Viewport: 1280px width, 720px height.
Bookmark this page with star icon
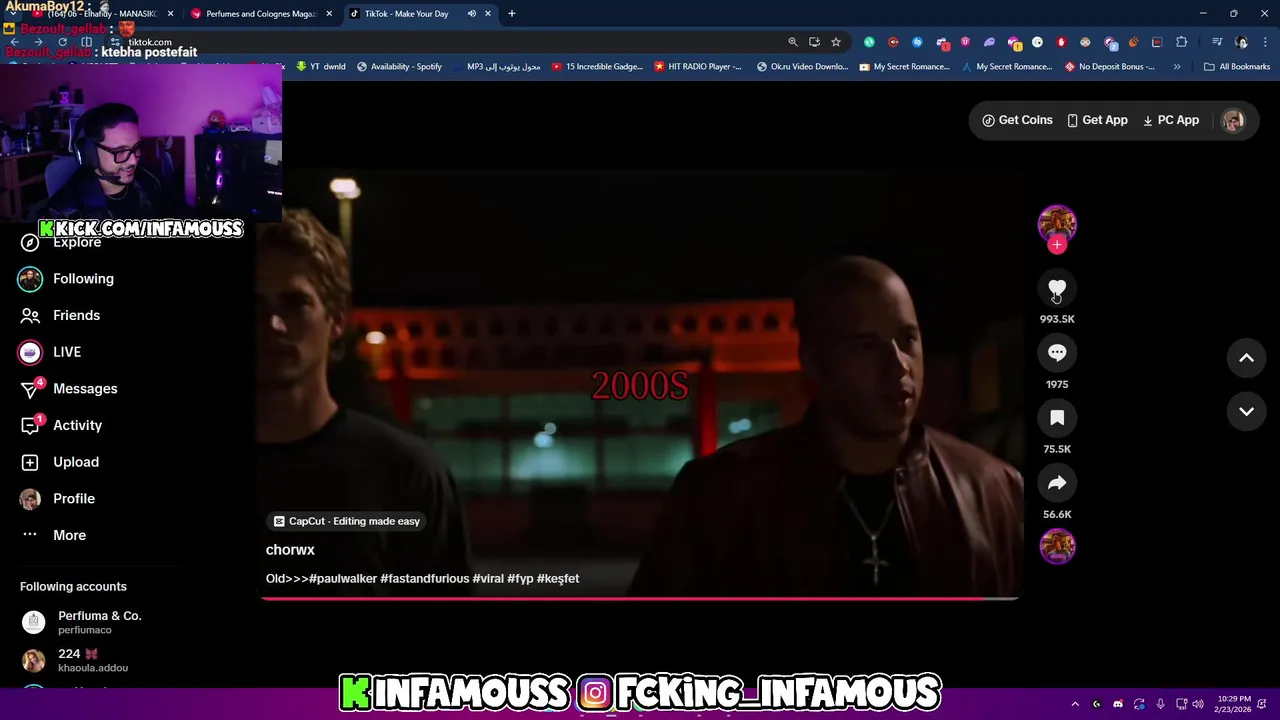[x=836, y=42]
